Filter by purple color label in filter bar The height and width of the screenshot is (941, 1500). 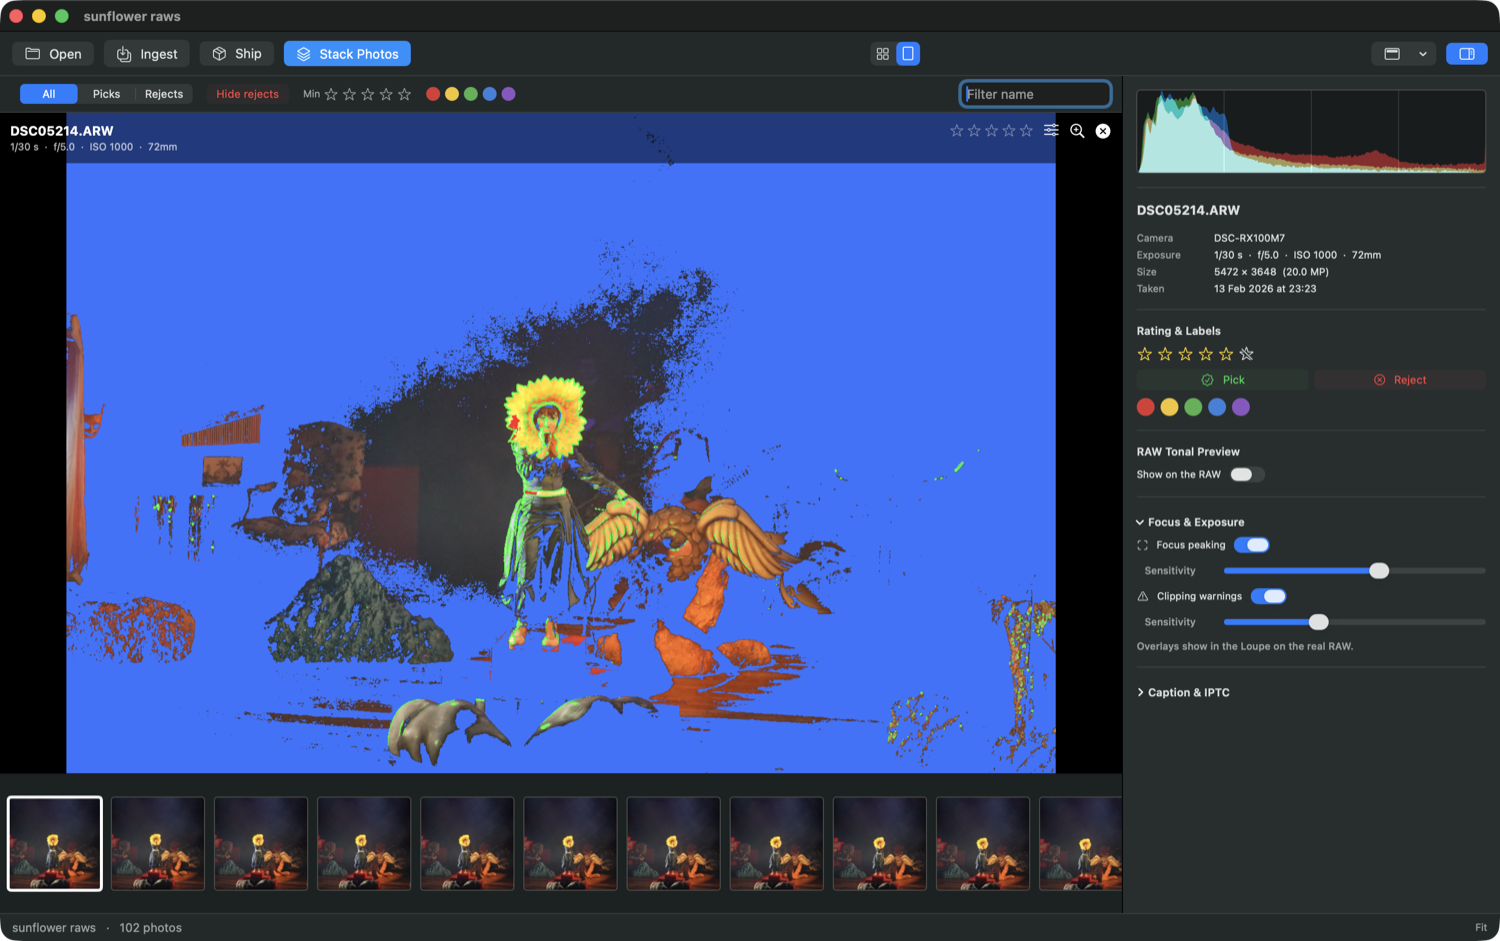coord(509,94)
